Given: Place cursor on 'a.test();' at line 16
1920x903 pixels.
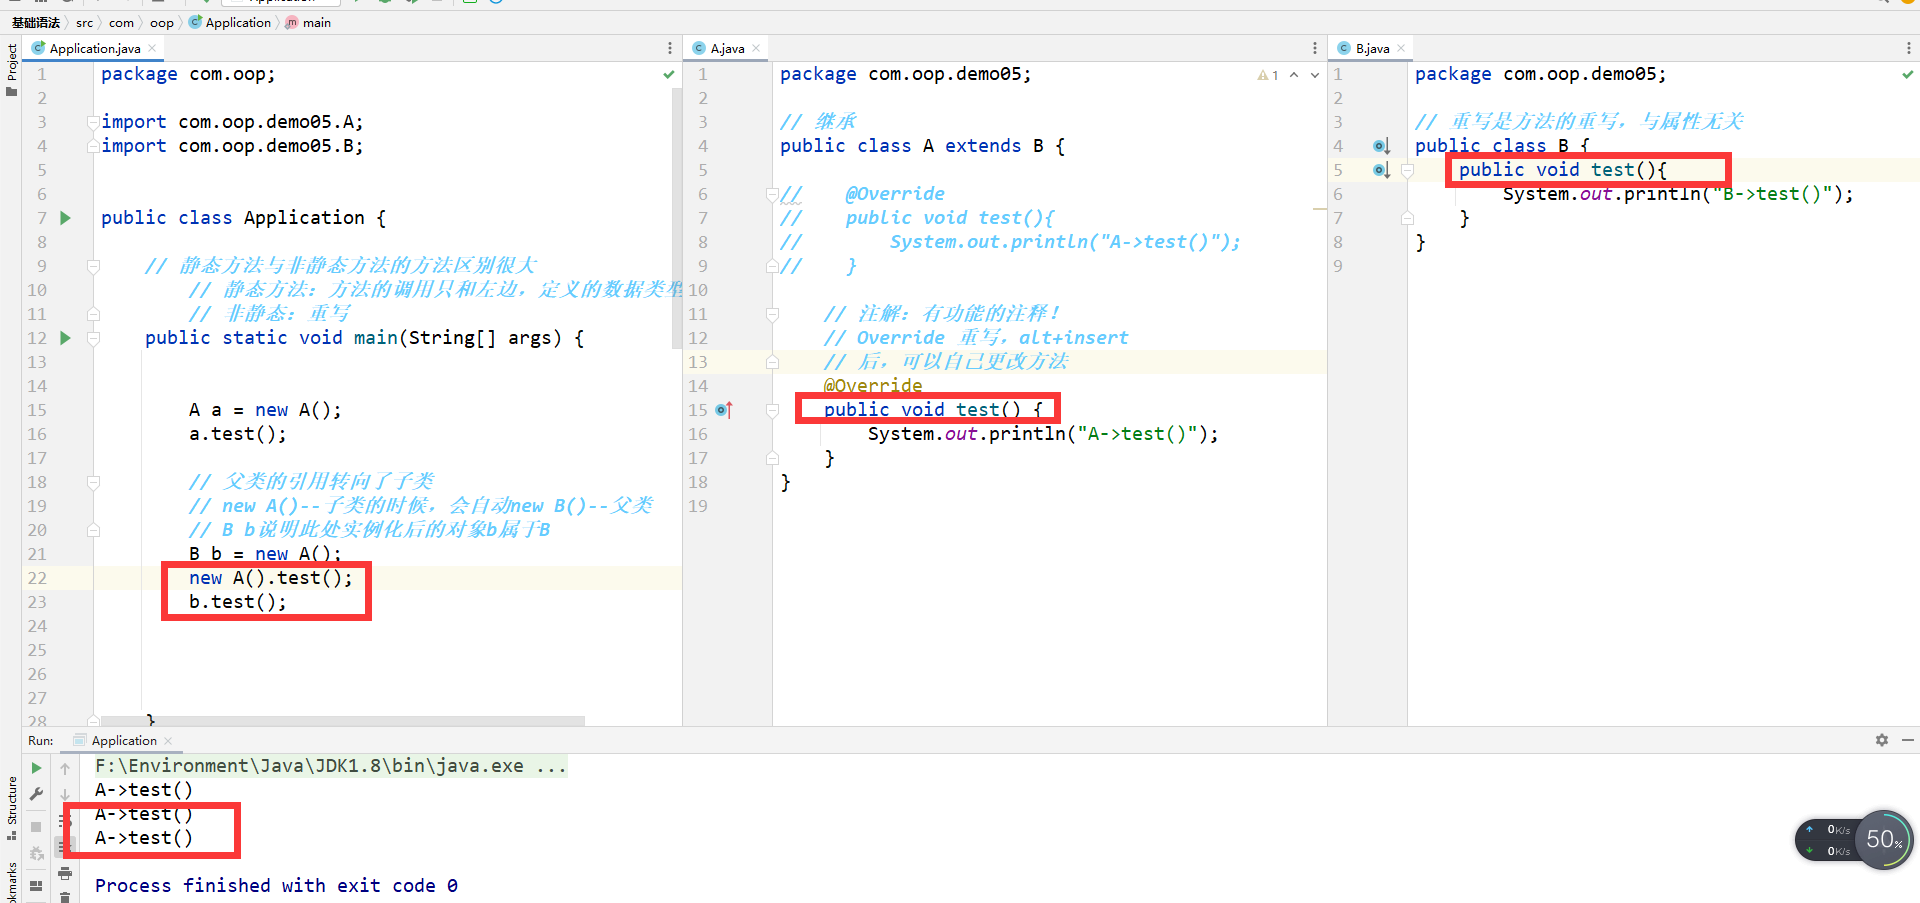Looking at the screenshot, I should pos(238,434).
